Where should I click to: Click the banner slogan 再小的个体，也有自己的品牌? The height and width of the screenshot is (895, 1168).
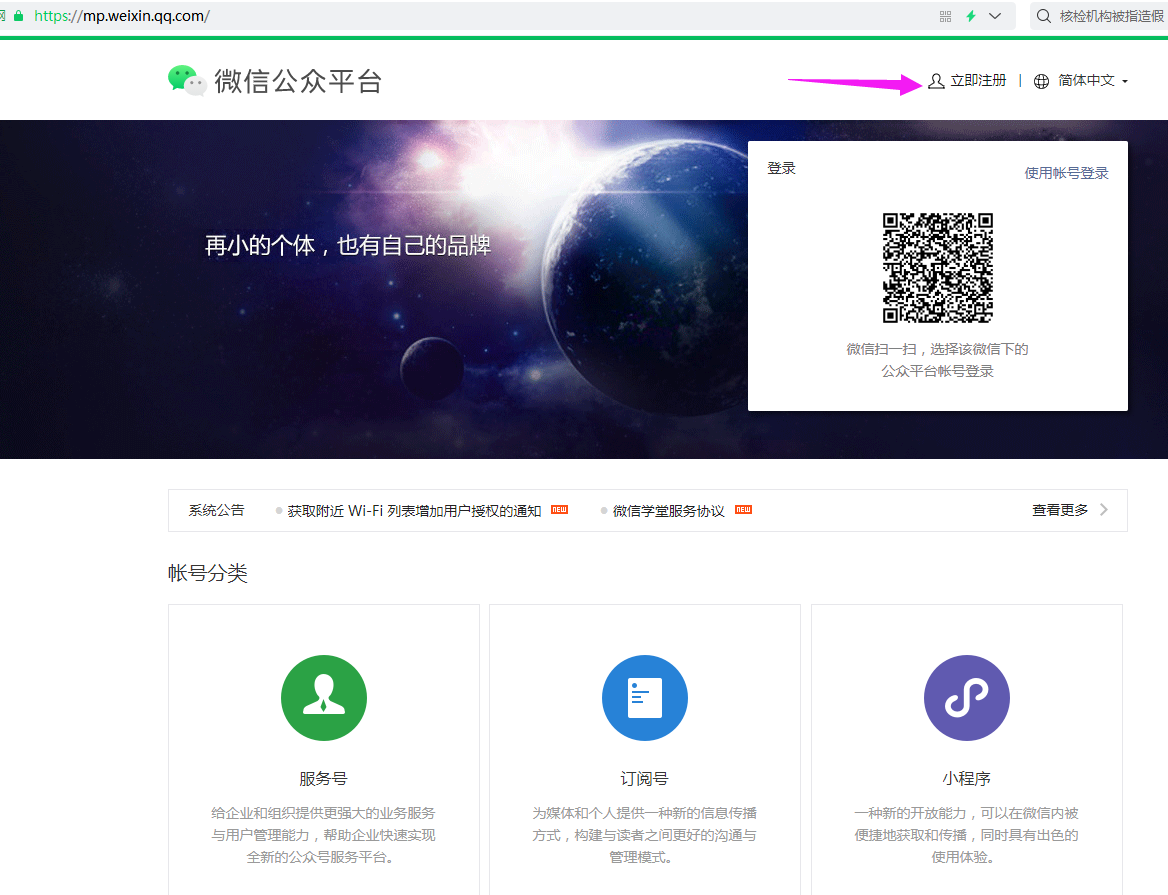point(348,245)
